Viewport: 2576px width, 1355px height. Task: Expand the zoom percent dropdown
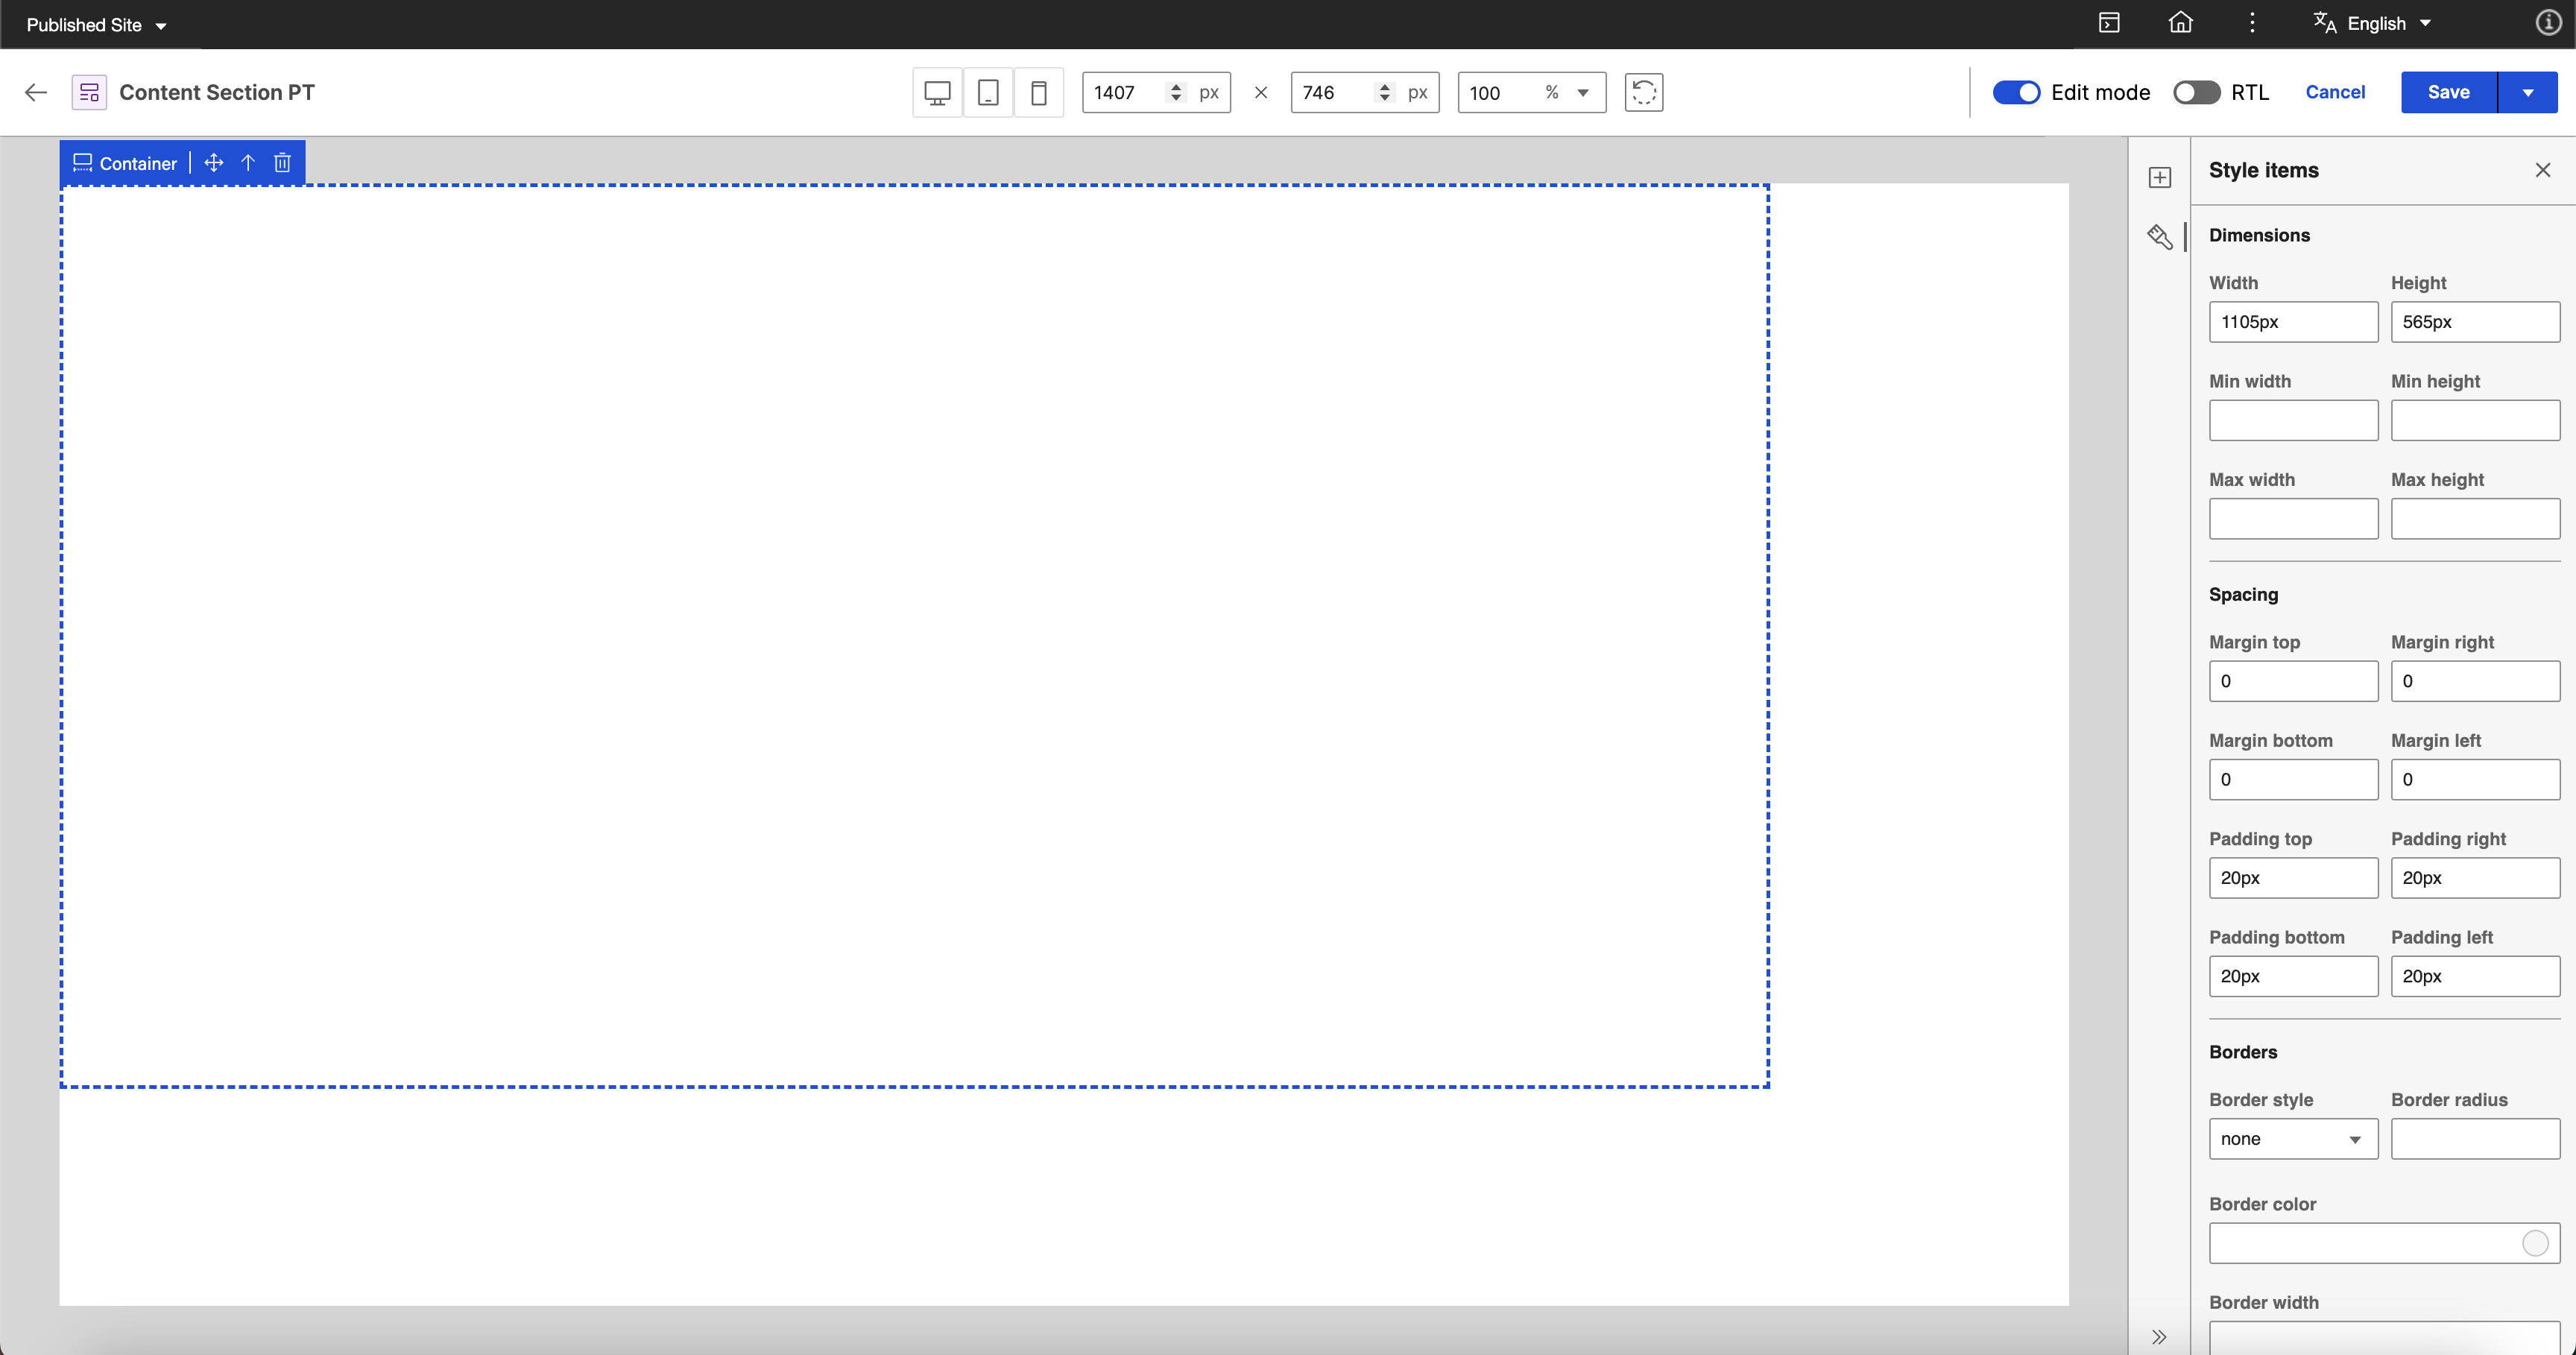point(1582,93)
